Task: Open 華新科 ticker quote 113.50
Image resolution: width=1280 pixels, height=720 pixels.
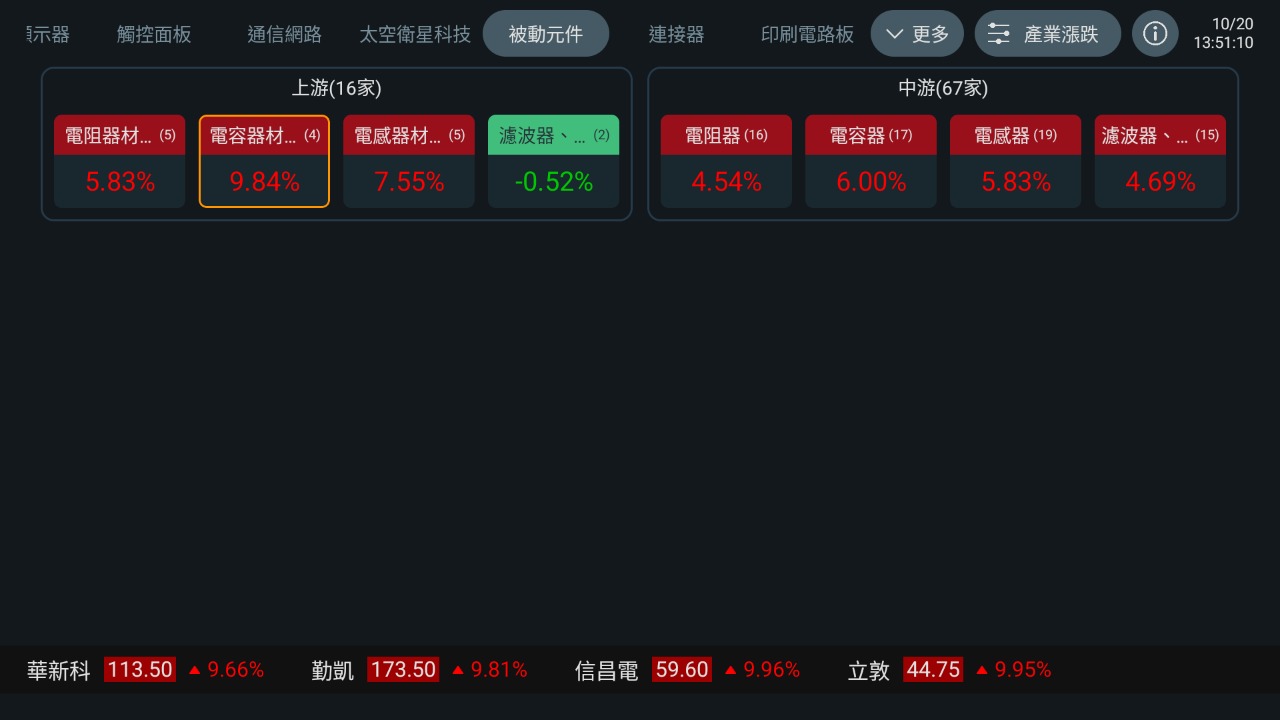Action: click(146, 670)
